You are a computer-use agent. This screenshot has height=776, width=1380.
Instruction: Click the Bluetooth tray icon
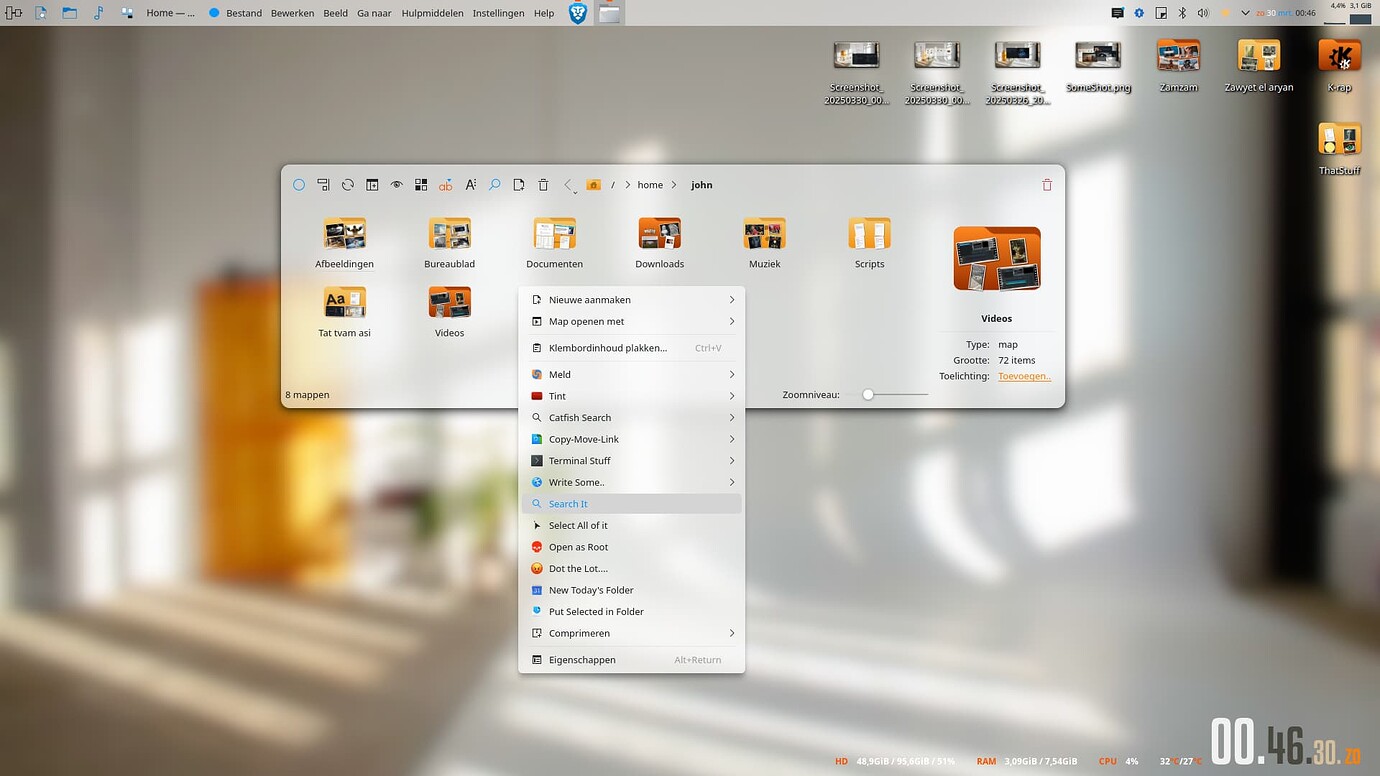tap(1181, 13)
